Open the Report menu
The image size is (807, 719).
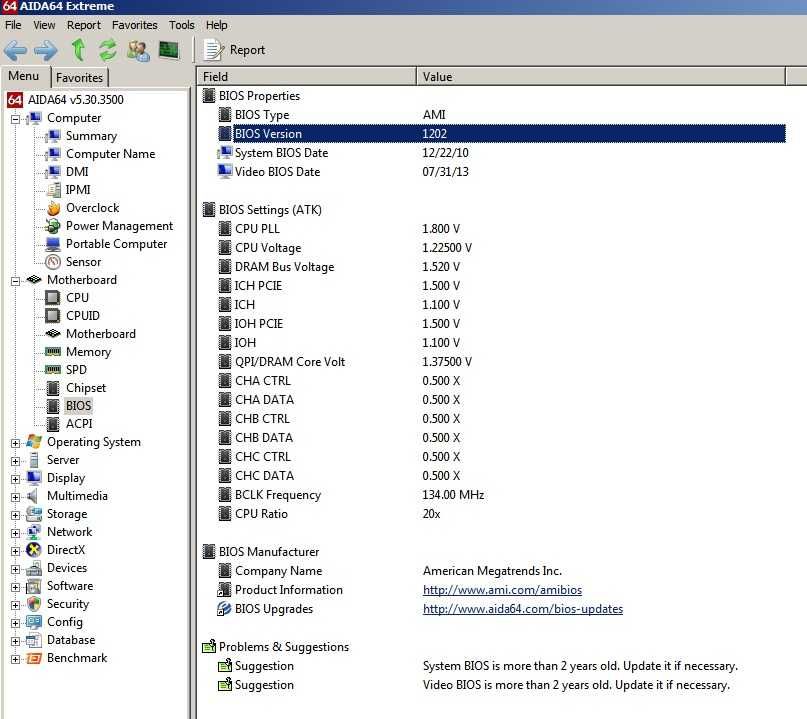point(84,25)
